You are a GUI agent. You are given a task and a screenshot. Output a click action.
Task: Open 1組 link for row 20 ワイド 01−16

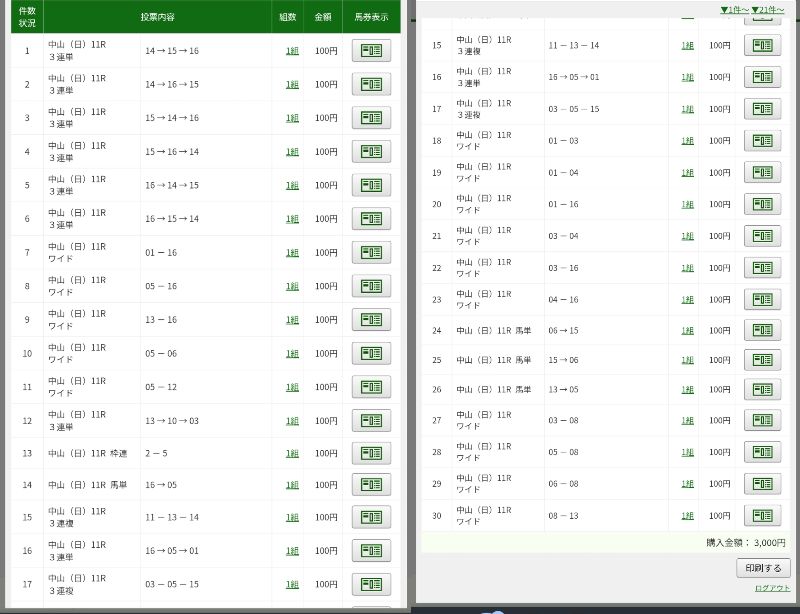click(x=688, y=204)
